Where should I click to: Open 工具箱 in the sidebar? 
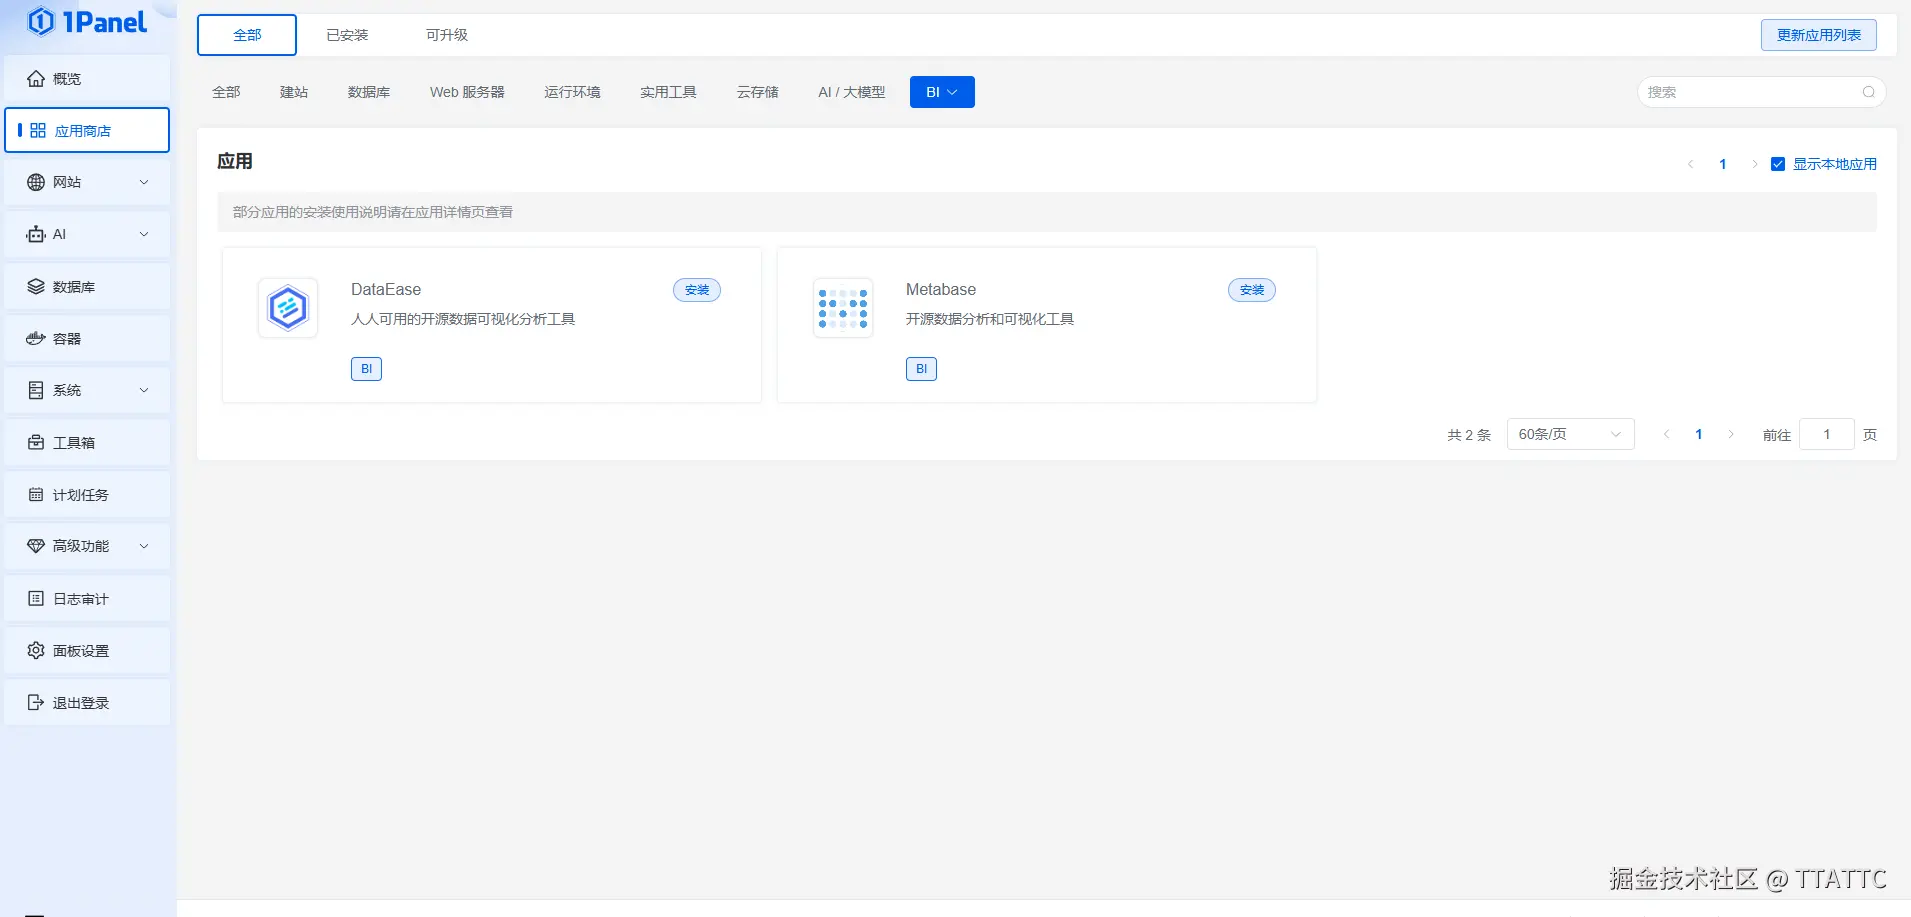point(87,443)
